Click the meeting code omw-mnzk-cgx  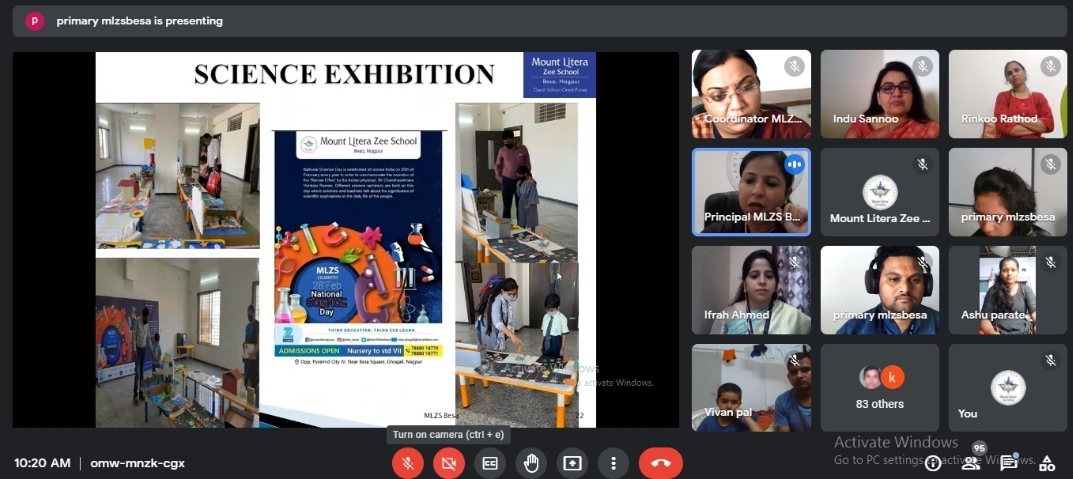click(x=138, y=463)
